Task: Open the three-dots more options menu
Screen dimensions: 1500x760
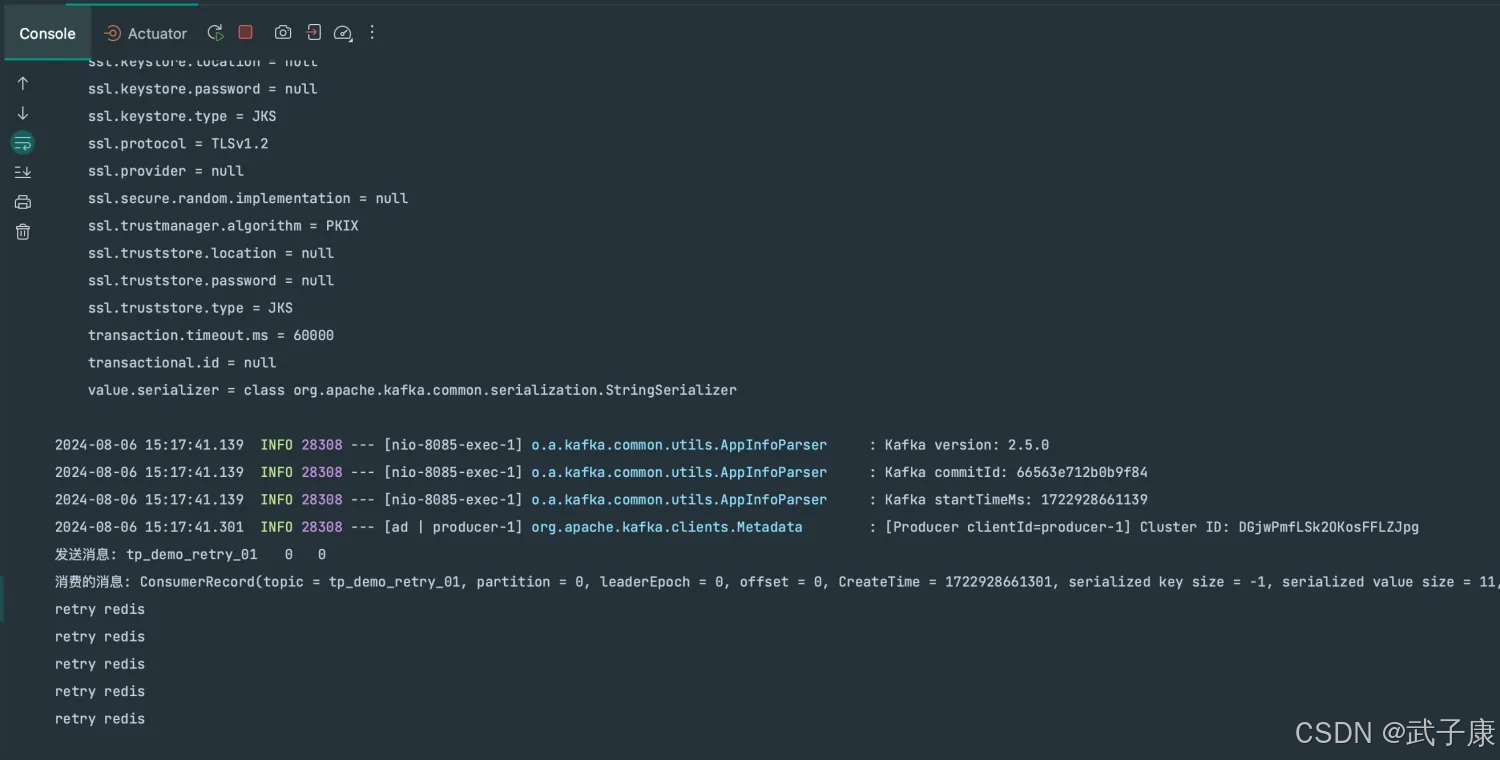Action: [372, 33]
